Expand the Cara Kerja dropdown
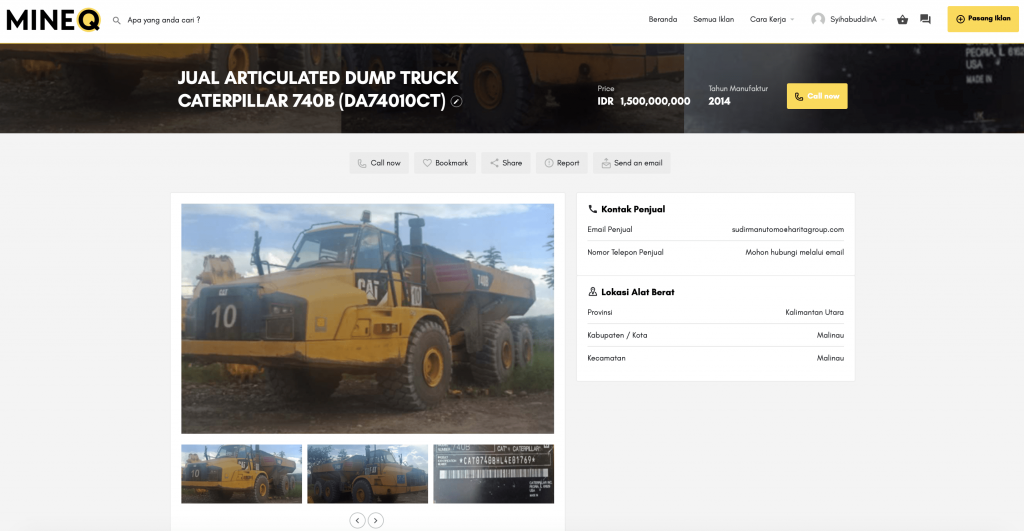This screenshot has height=531, width=1024. tap(772, 20)
